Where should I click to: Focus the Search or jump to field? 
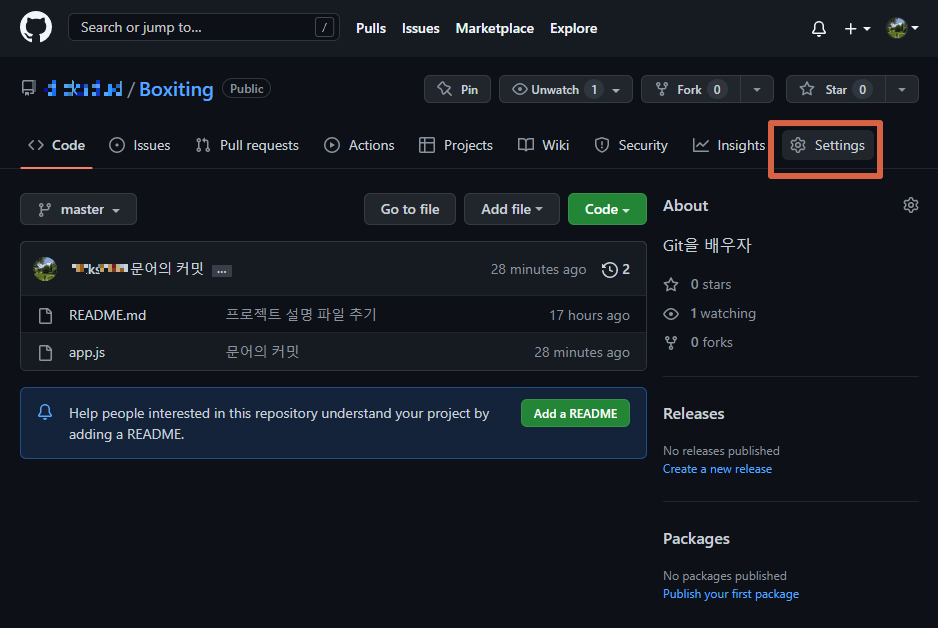pos(204,28)
